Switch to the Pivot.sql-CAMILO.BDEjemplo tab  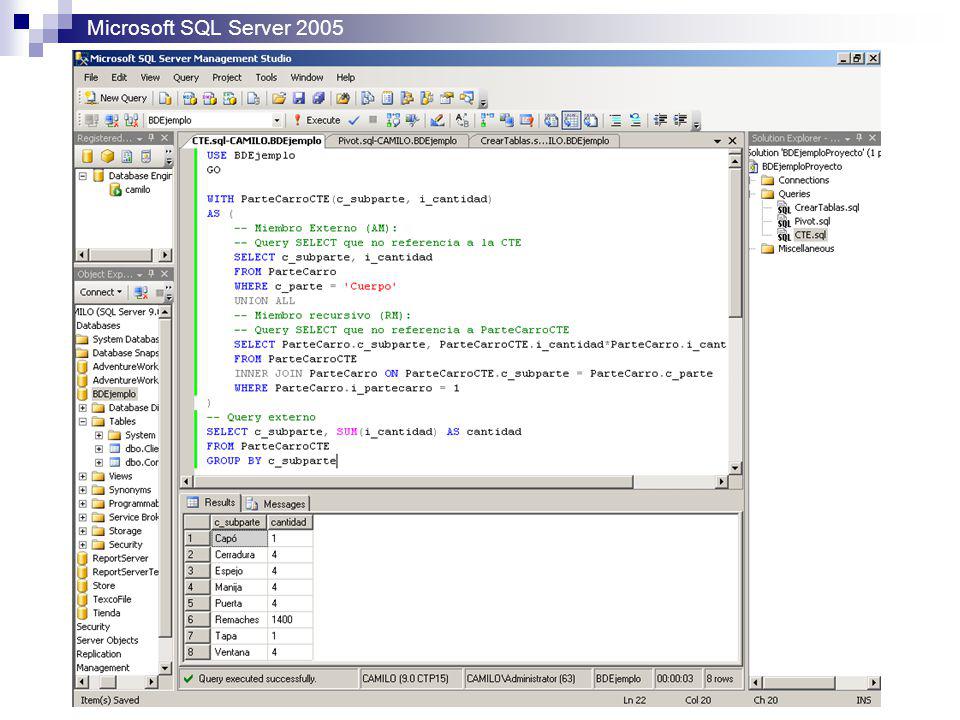point(397,141)
